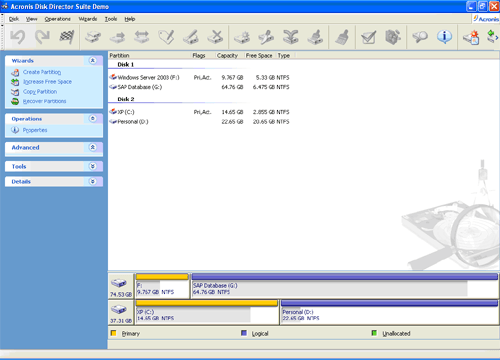Select F: partition block in disk map

(x=162, y=286)
